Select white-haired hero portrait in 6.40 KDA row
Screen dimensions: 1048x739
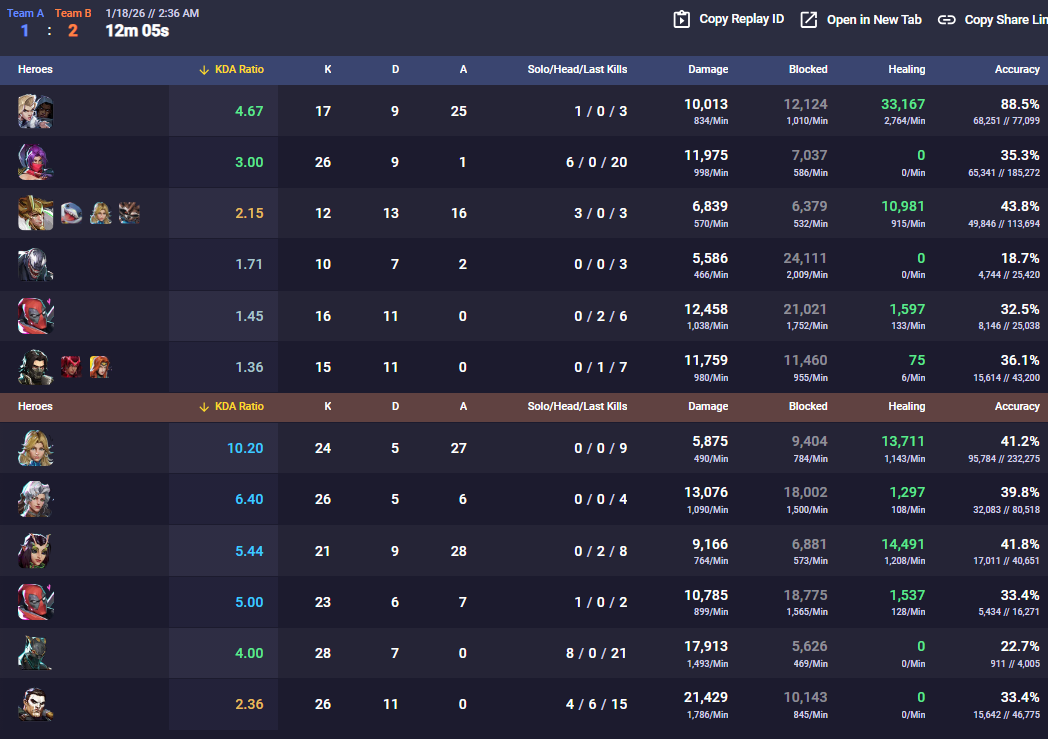(35, 499)
